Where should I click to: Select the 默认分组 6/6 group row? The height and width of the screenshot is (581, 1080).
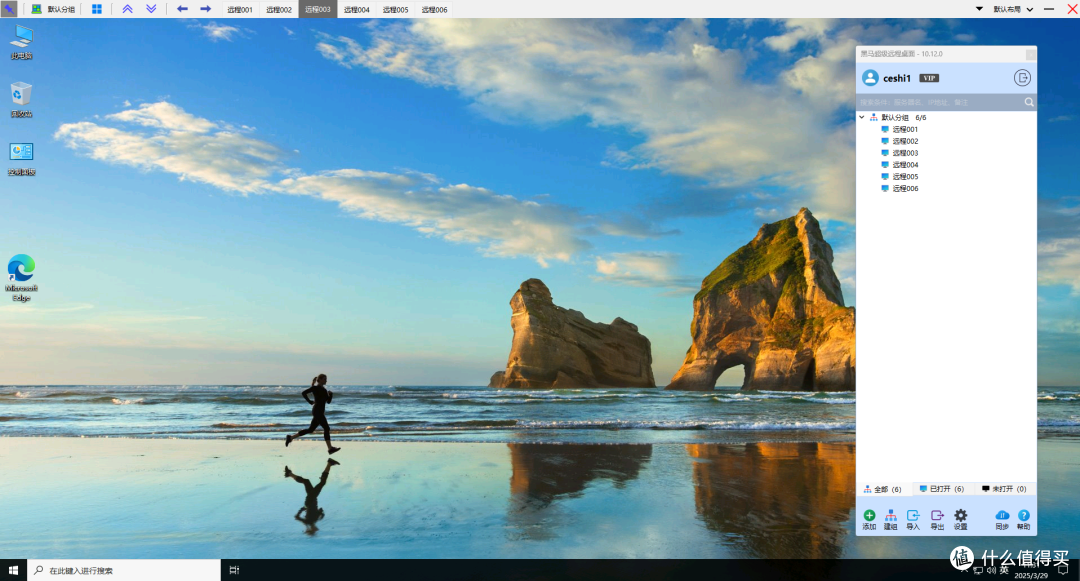[x=946, y=118]
